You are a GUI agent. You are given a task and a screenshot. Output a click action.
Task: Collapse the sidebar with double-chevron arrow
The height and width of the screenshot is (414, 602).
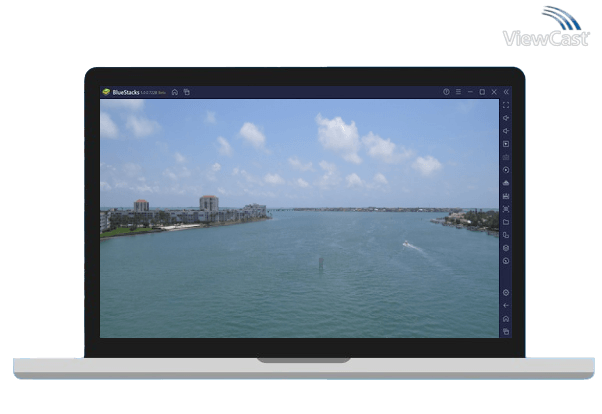(506, 92)
